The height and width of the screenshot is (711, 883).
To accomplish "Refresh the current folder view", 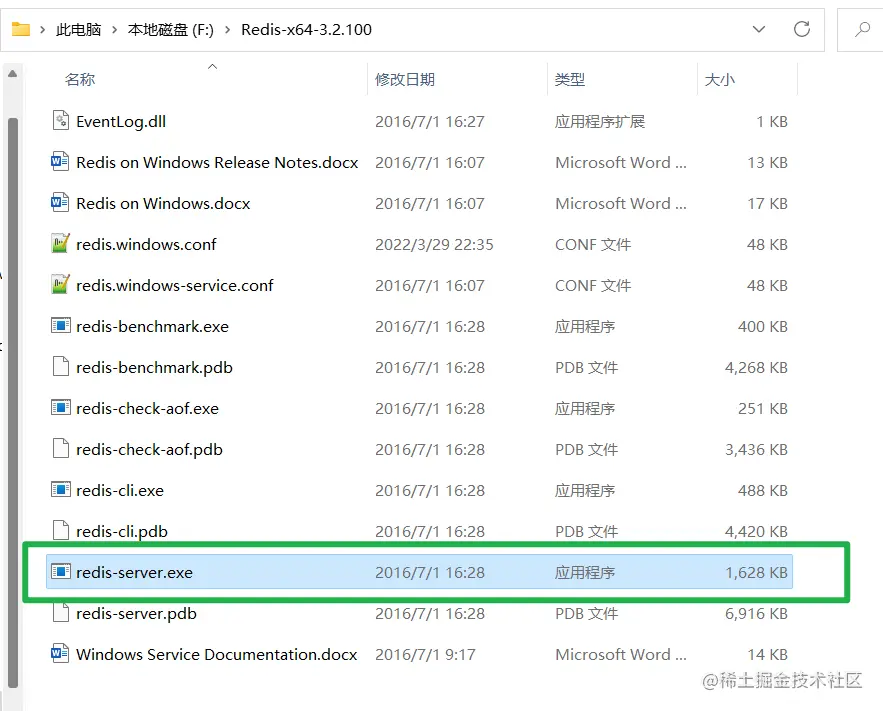I will click(x=802, y=29).
